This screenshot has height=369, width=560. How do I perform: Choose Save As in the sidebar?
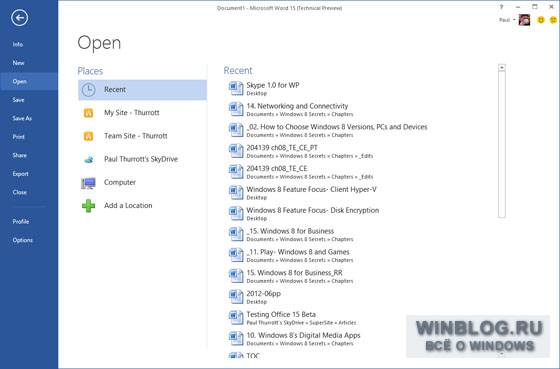[x=22, y=119]
